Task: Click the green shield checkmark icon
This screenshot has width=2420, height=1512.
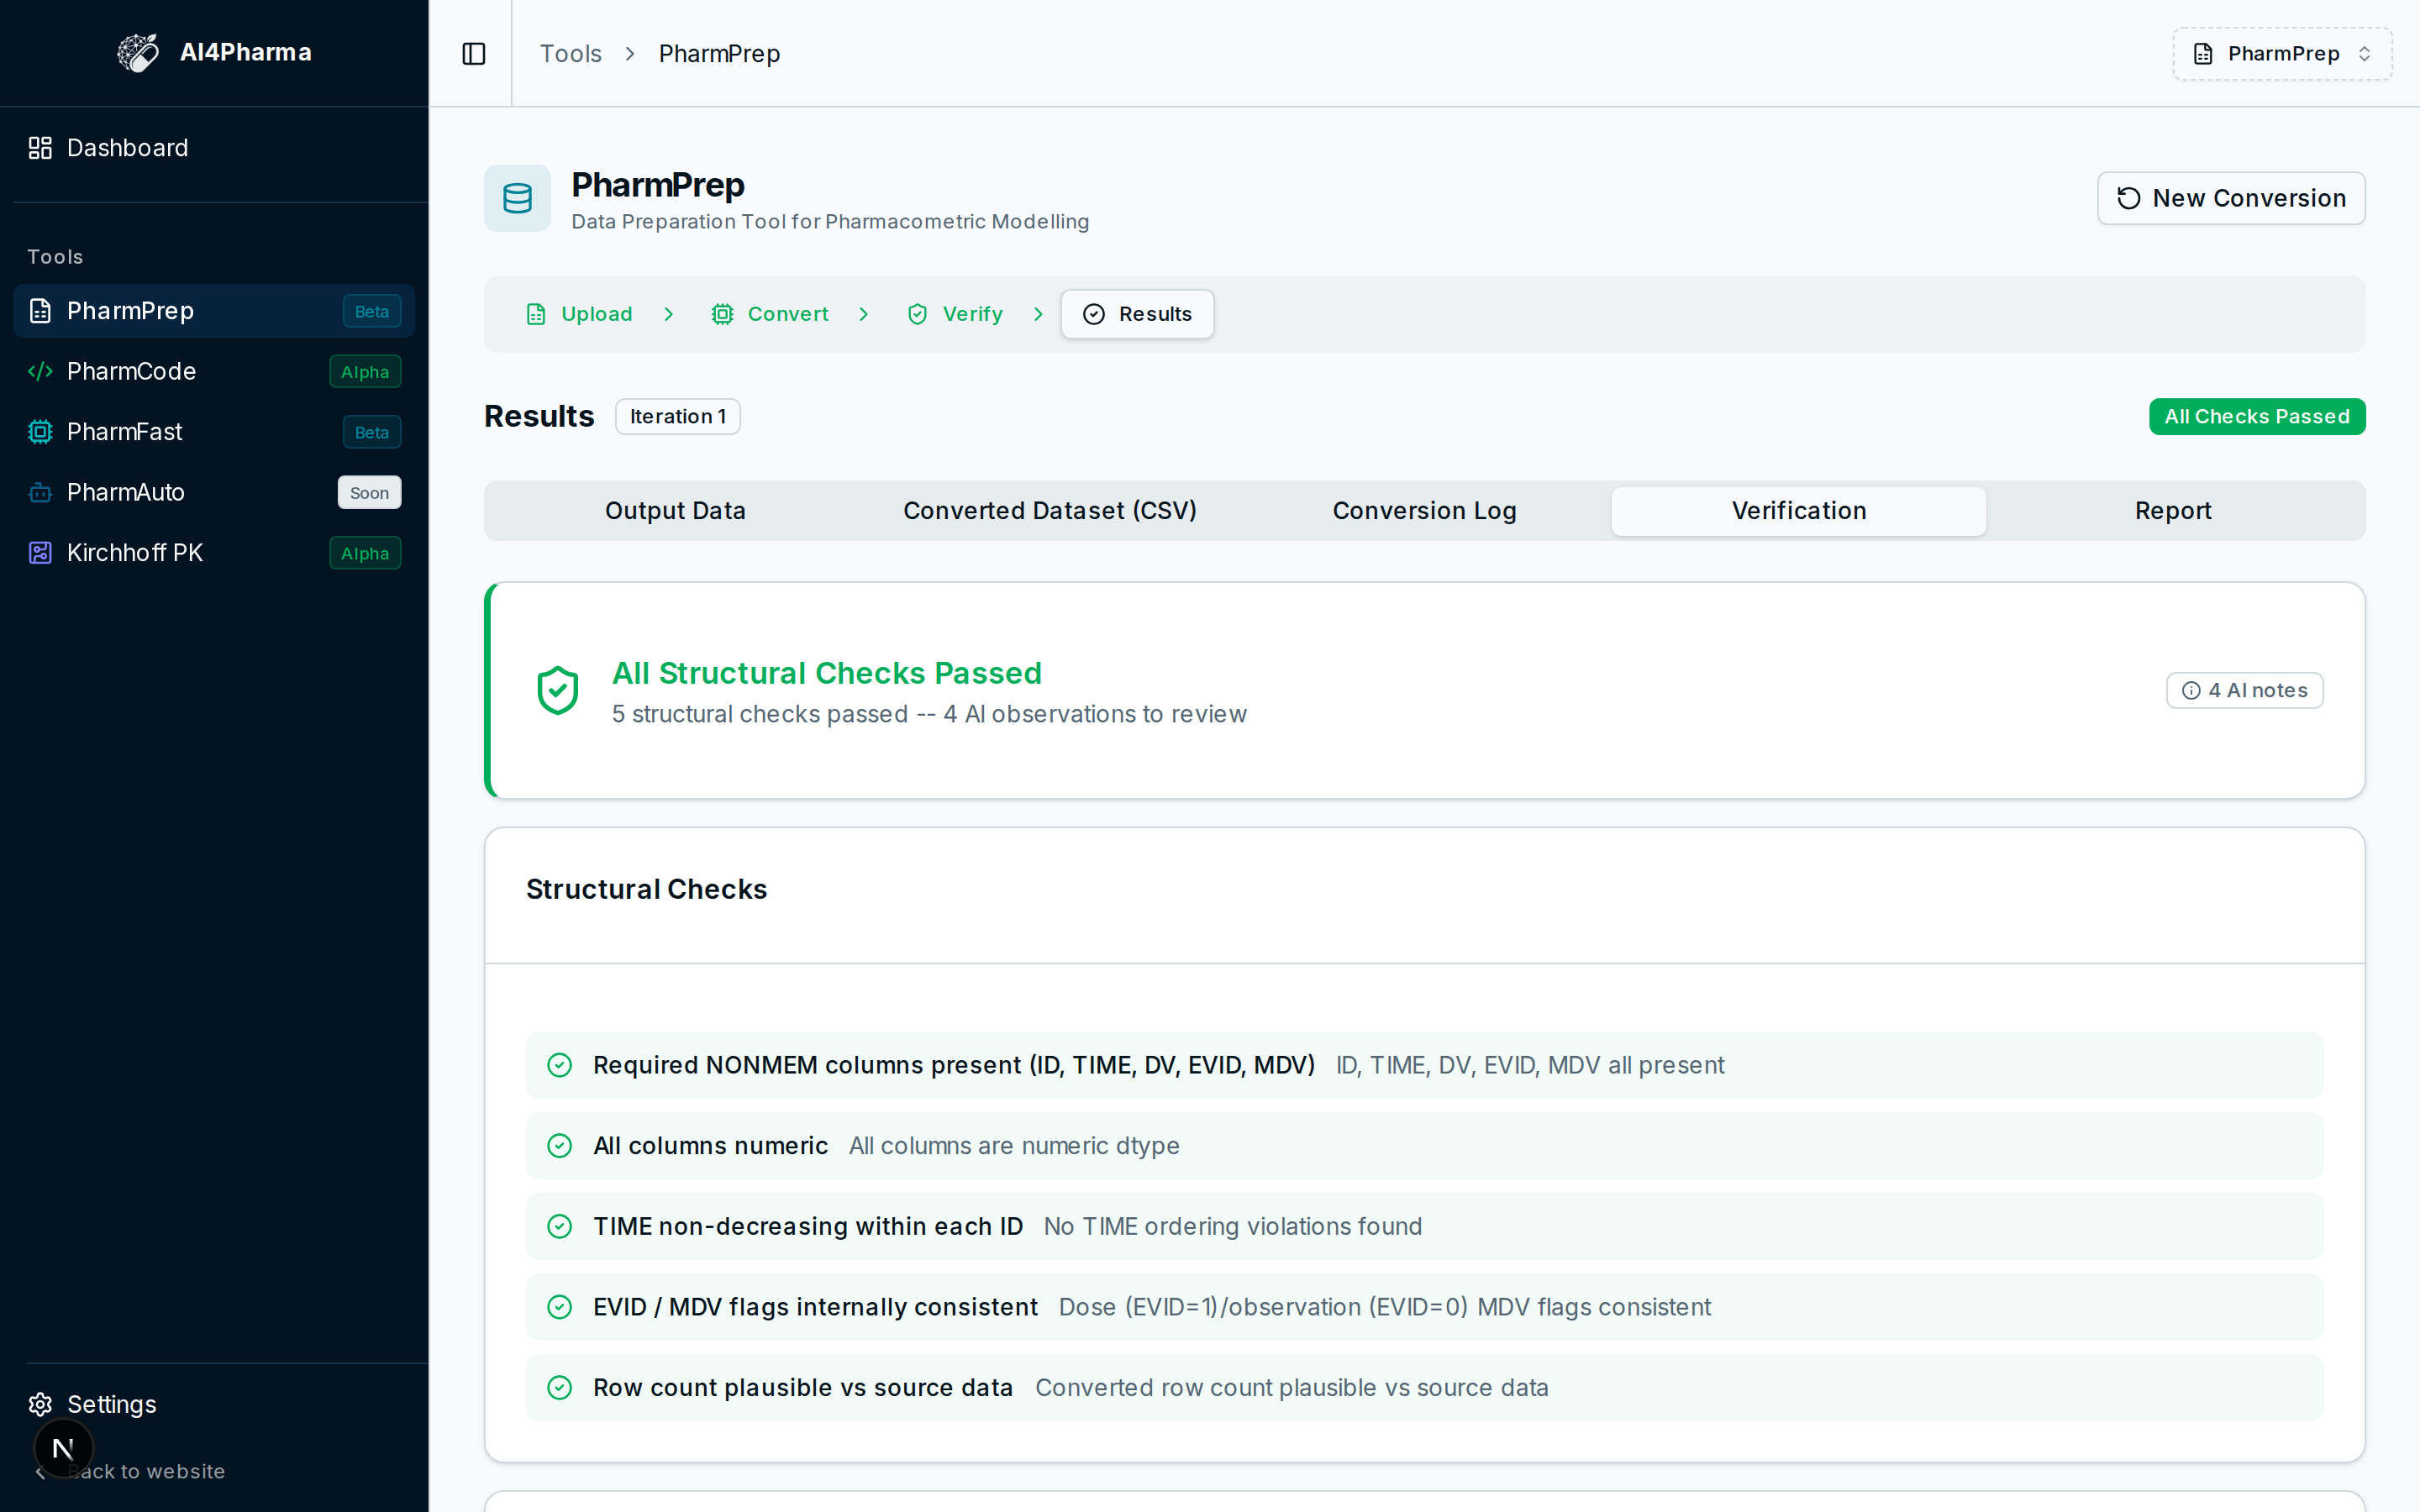Action: [x=558, y=690]
